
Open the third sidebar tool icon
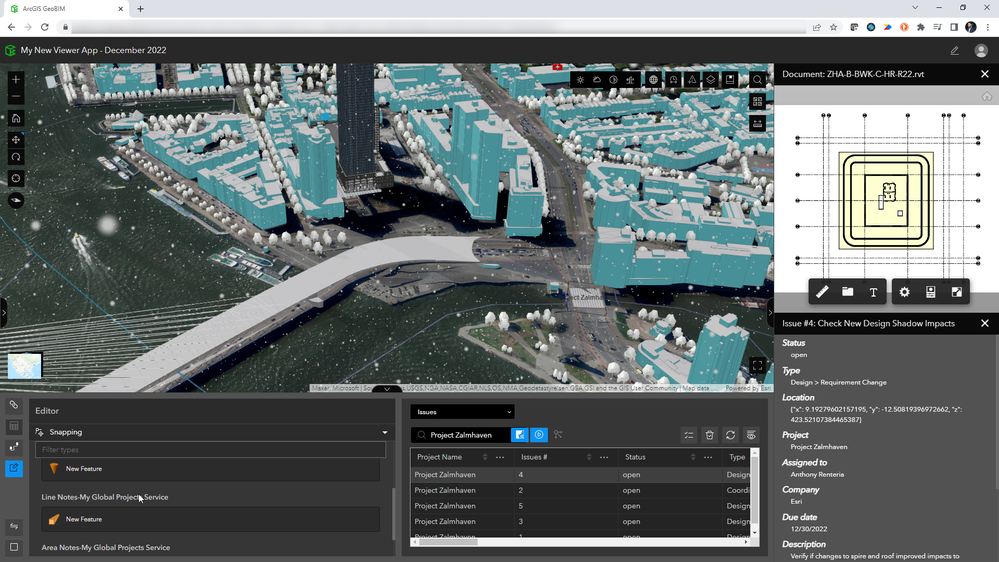coord(14,447)
